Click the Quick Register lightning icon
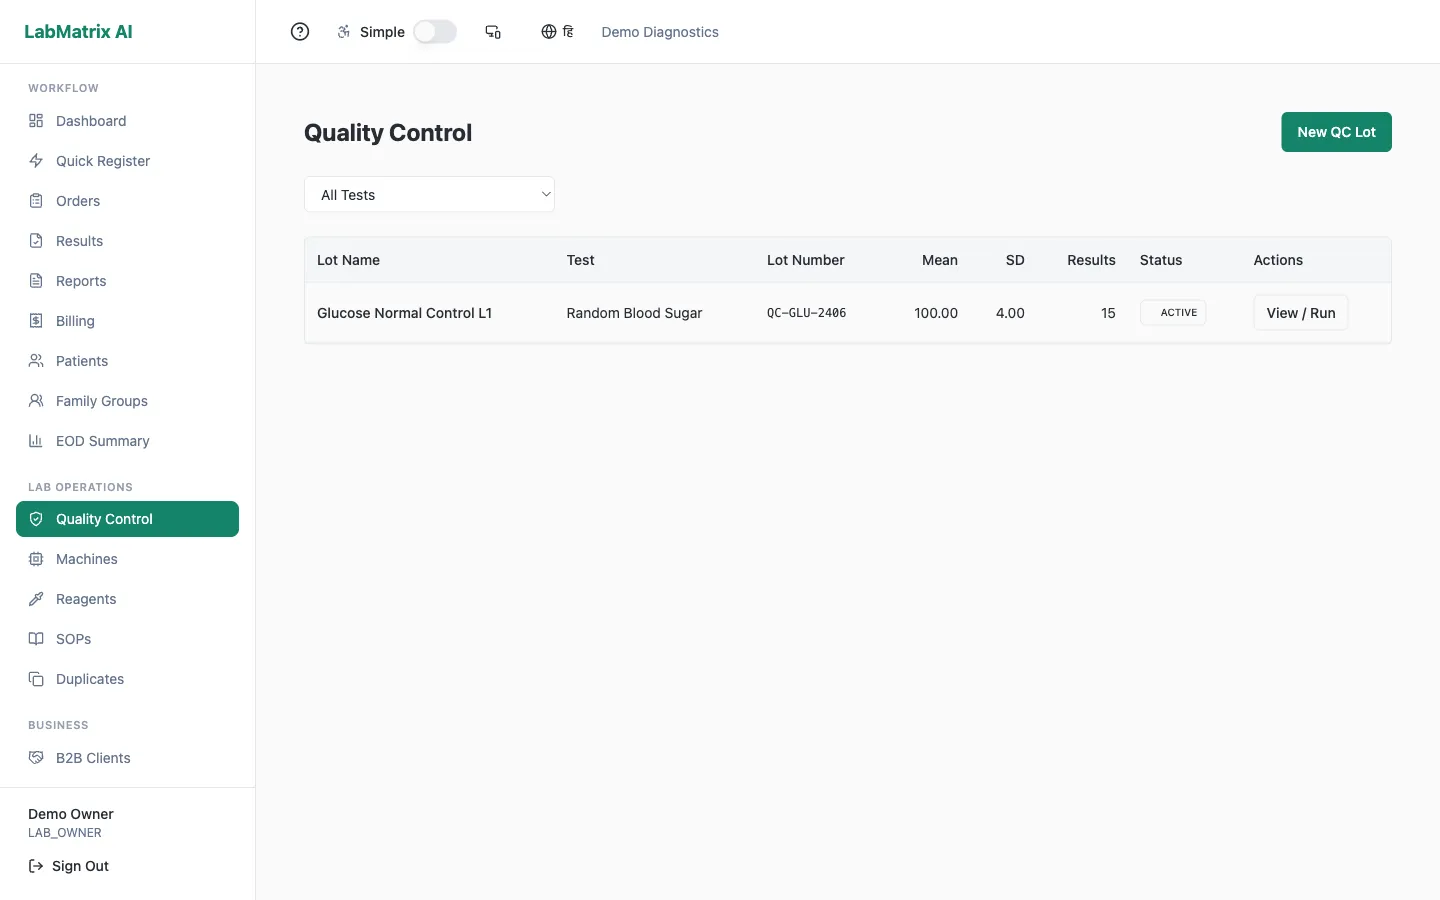Screen dimensions: 1440x900 coord(36,161)
